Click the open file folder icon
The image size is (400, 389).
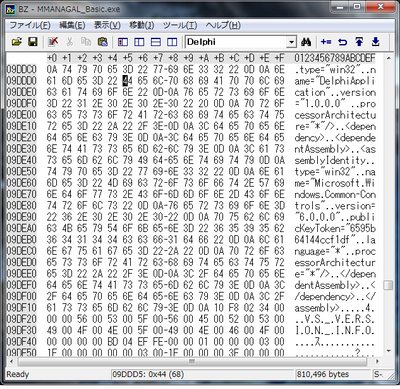pos(17,42)
